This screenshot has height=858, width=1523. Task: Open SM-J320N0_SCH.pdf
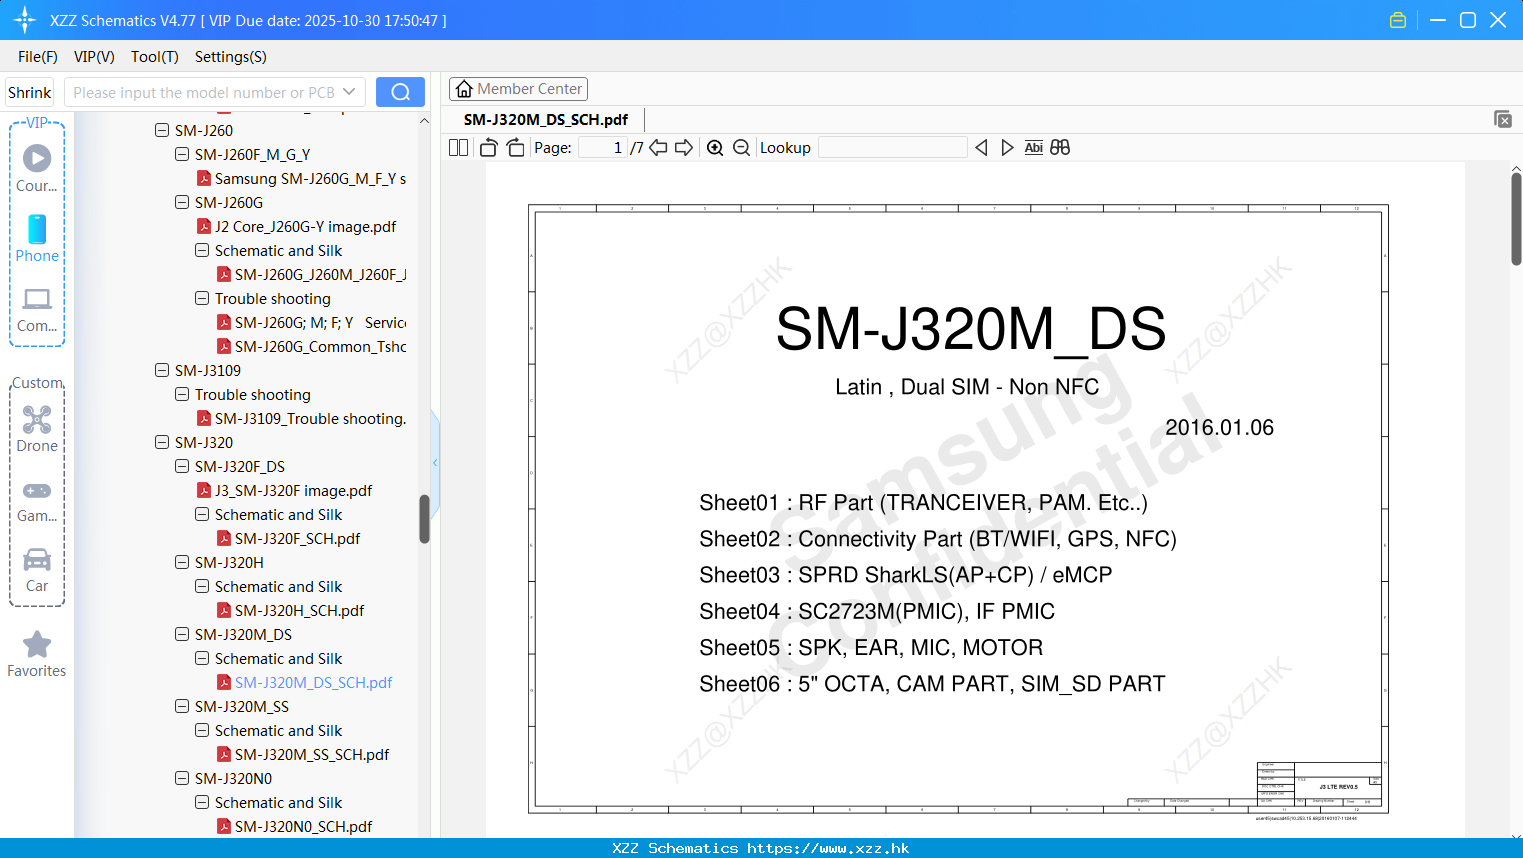294,826
